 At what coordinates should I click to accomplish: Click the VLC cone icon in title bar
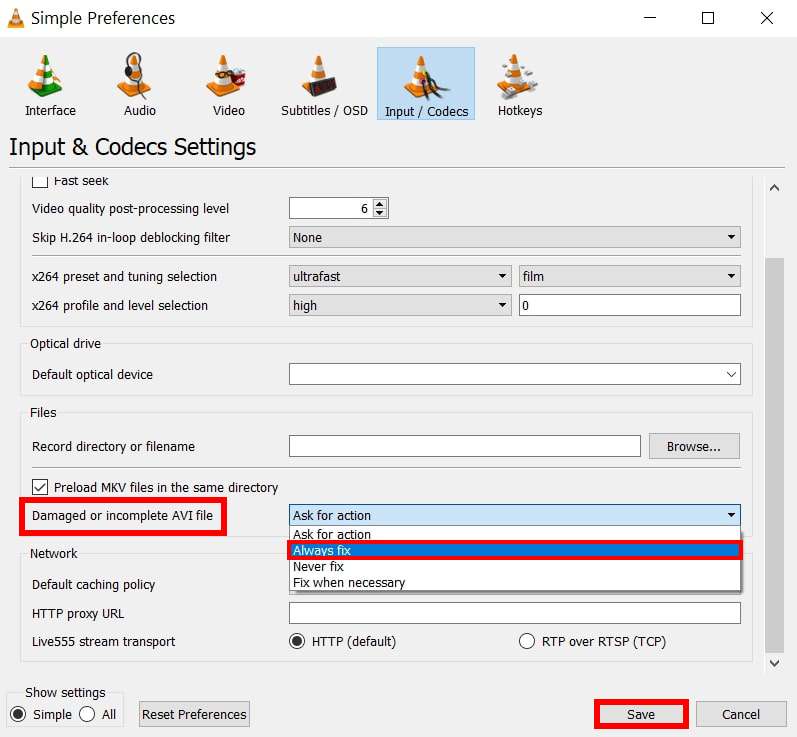click(x=16, y=18)
